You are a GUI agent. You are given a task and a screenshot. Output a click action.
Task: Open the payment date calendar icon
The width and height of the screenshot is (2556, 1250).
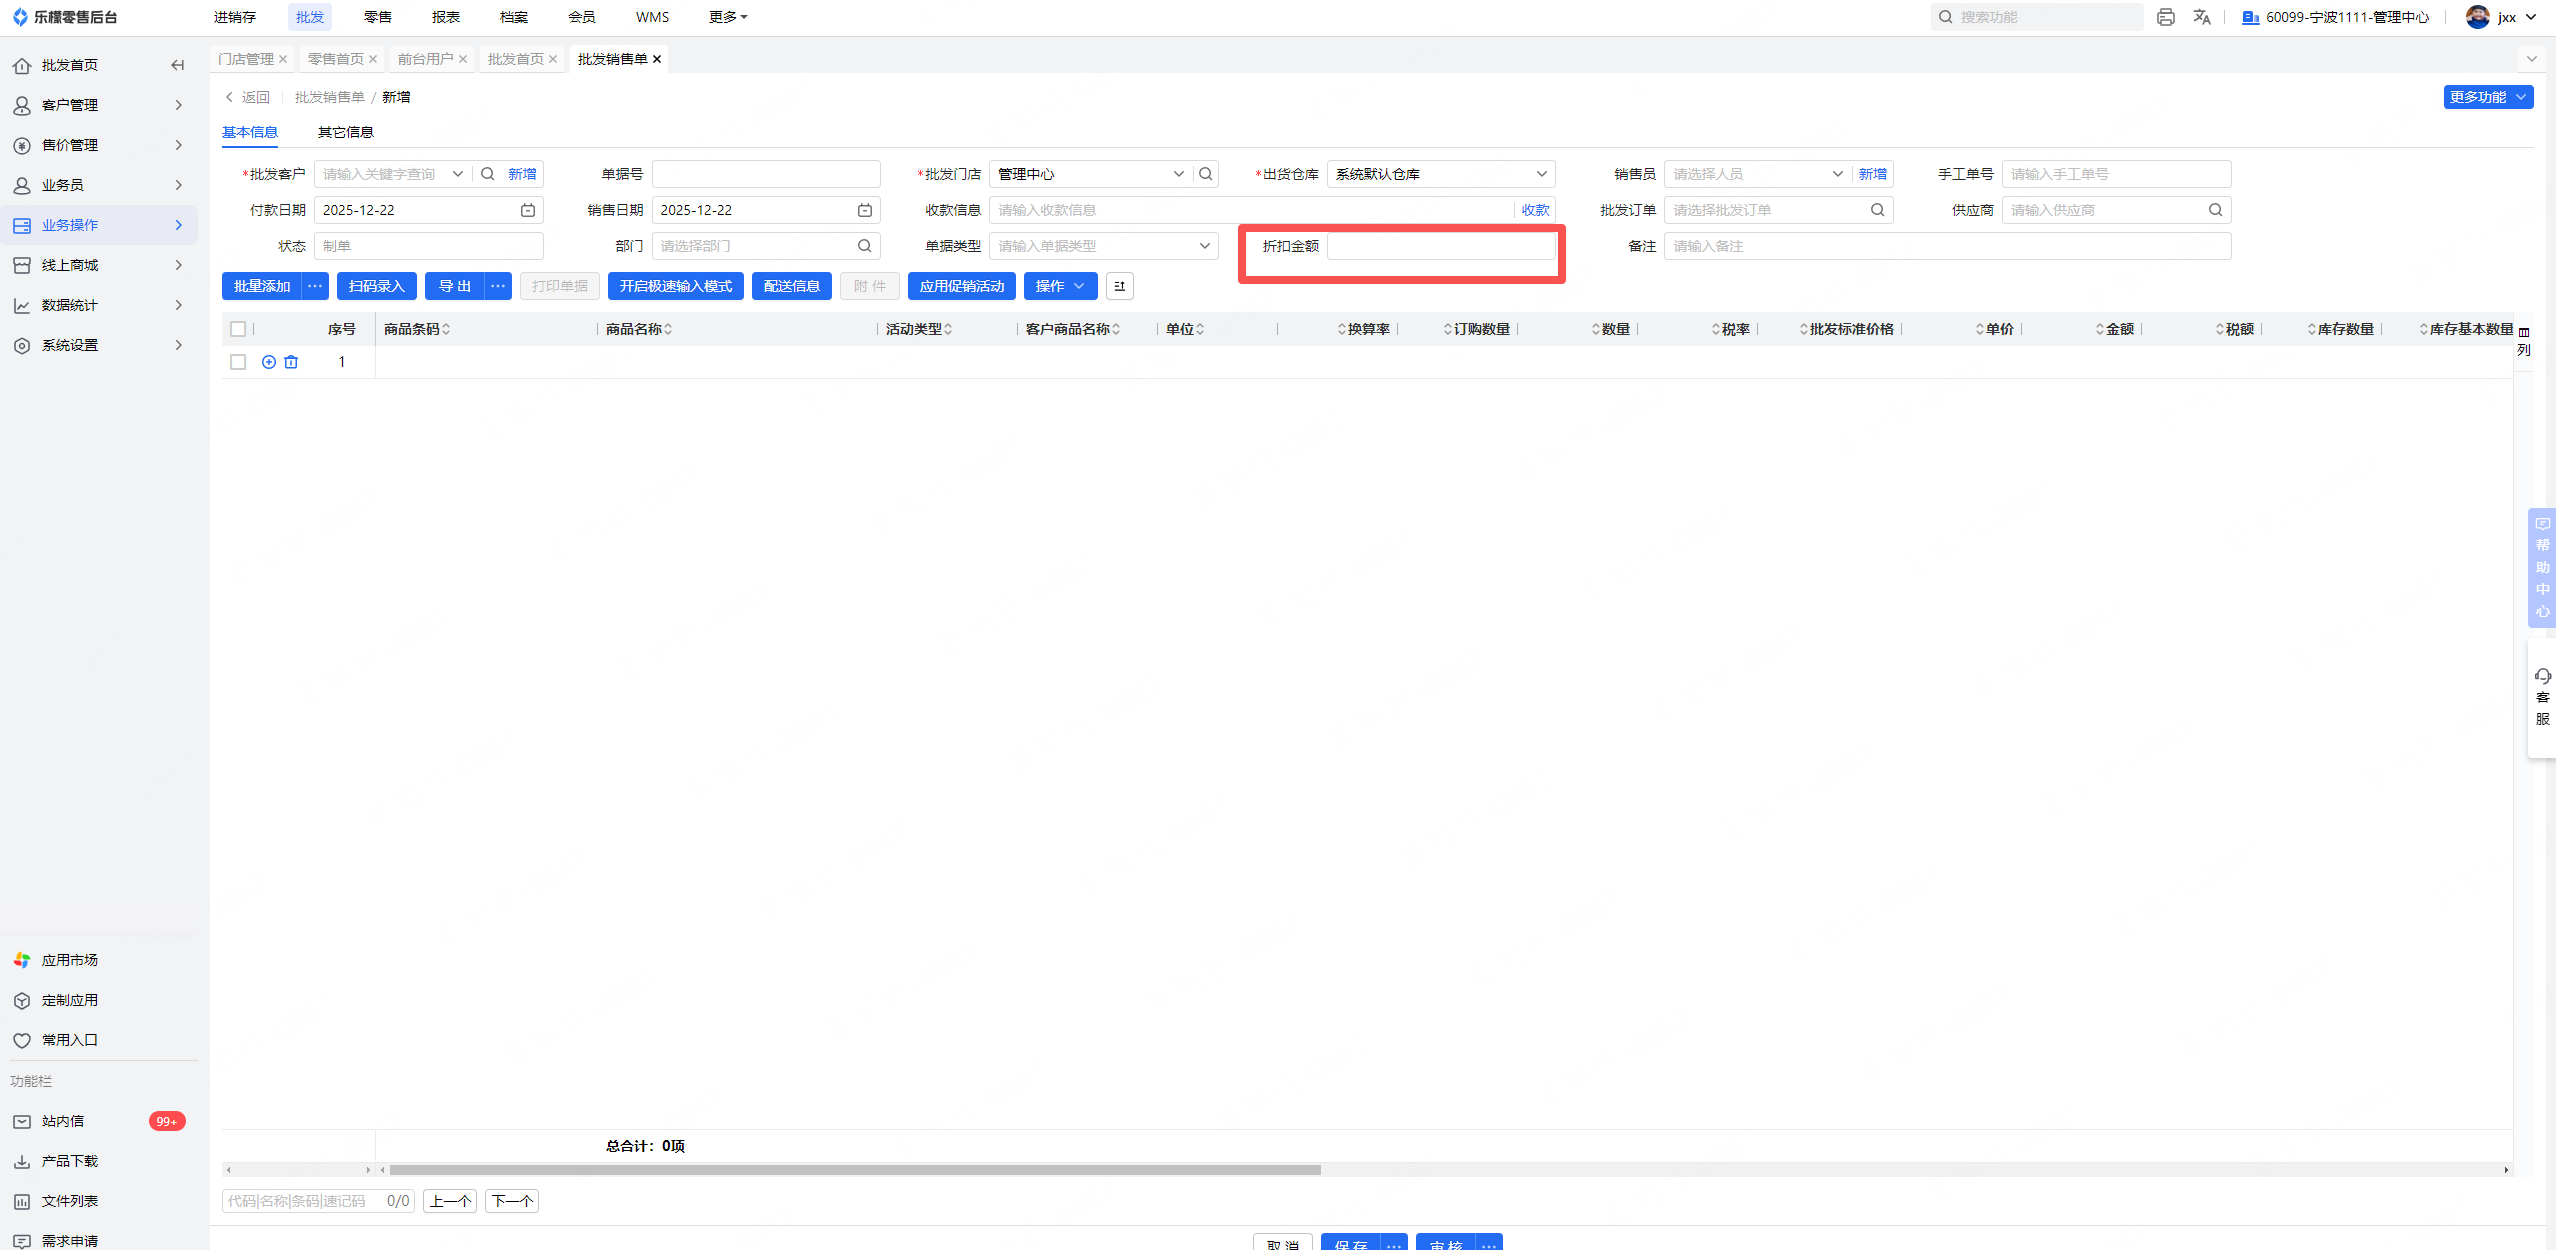[x=528, y=210]
